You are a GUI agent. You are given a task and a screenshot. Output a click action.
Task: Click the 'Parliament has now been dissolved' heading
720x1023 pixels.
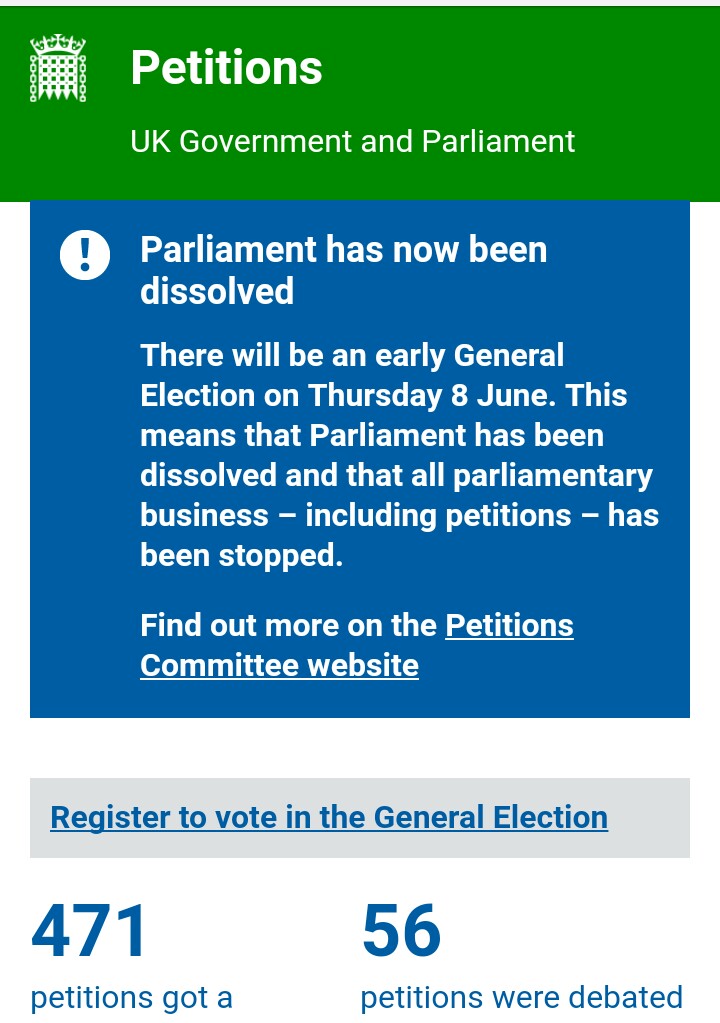(344, 270)
